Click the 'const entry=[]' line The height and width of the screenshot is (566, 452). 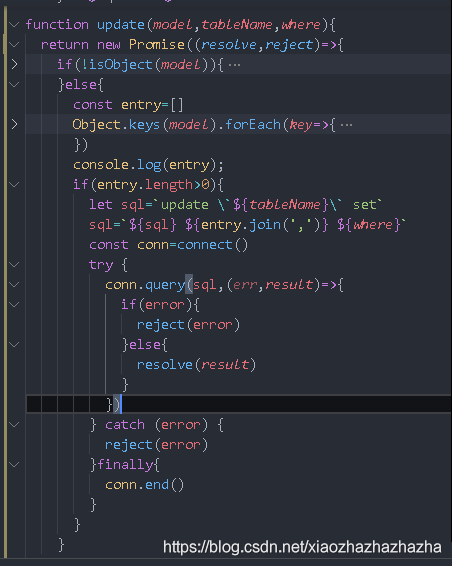point(128,105)
